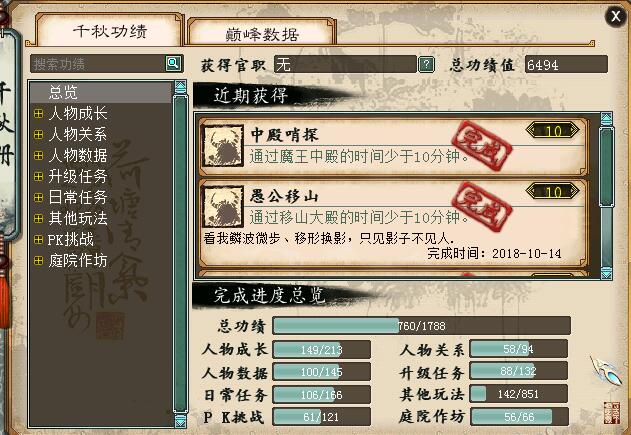This screenshot has height=435, width=631.
Task: Expand the 庭院作坊 category
Action: 39,261
